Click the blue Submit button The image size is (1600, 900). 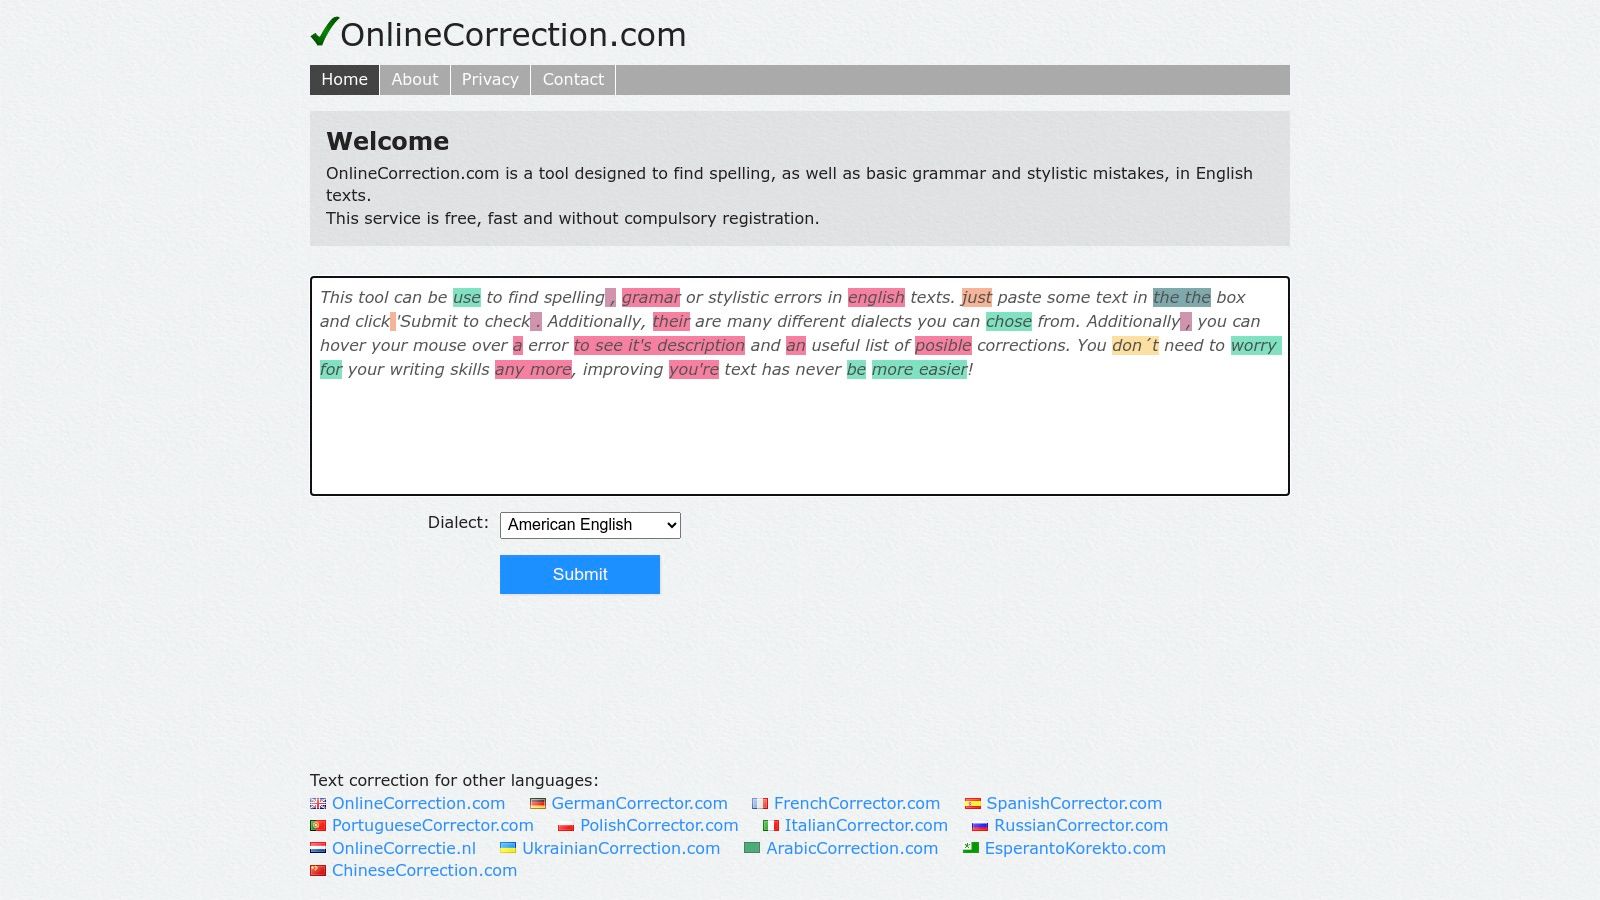[580, 574]
